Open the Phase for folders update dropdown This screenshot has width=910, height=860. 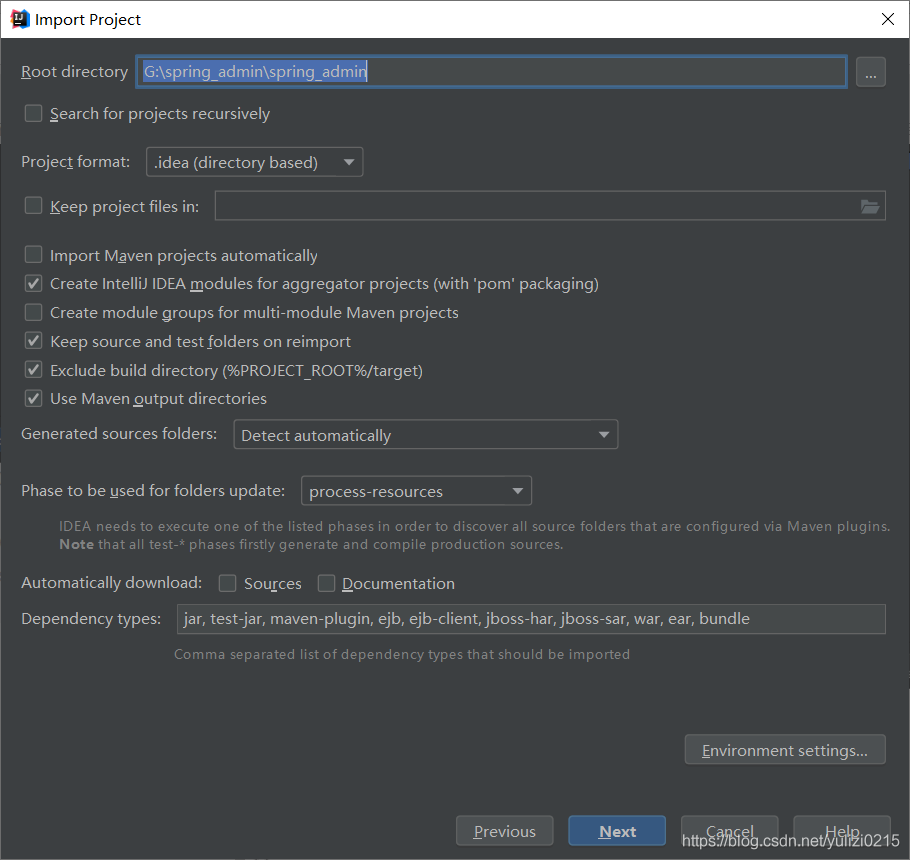(x=416, y=491)
